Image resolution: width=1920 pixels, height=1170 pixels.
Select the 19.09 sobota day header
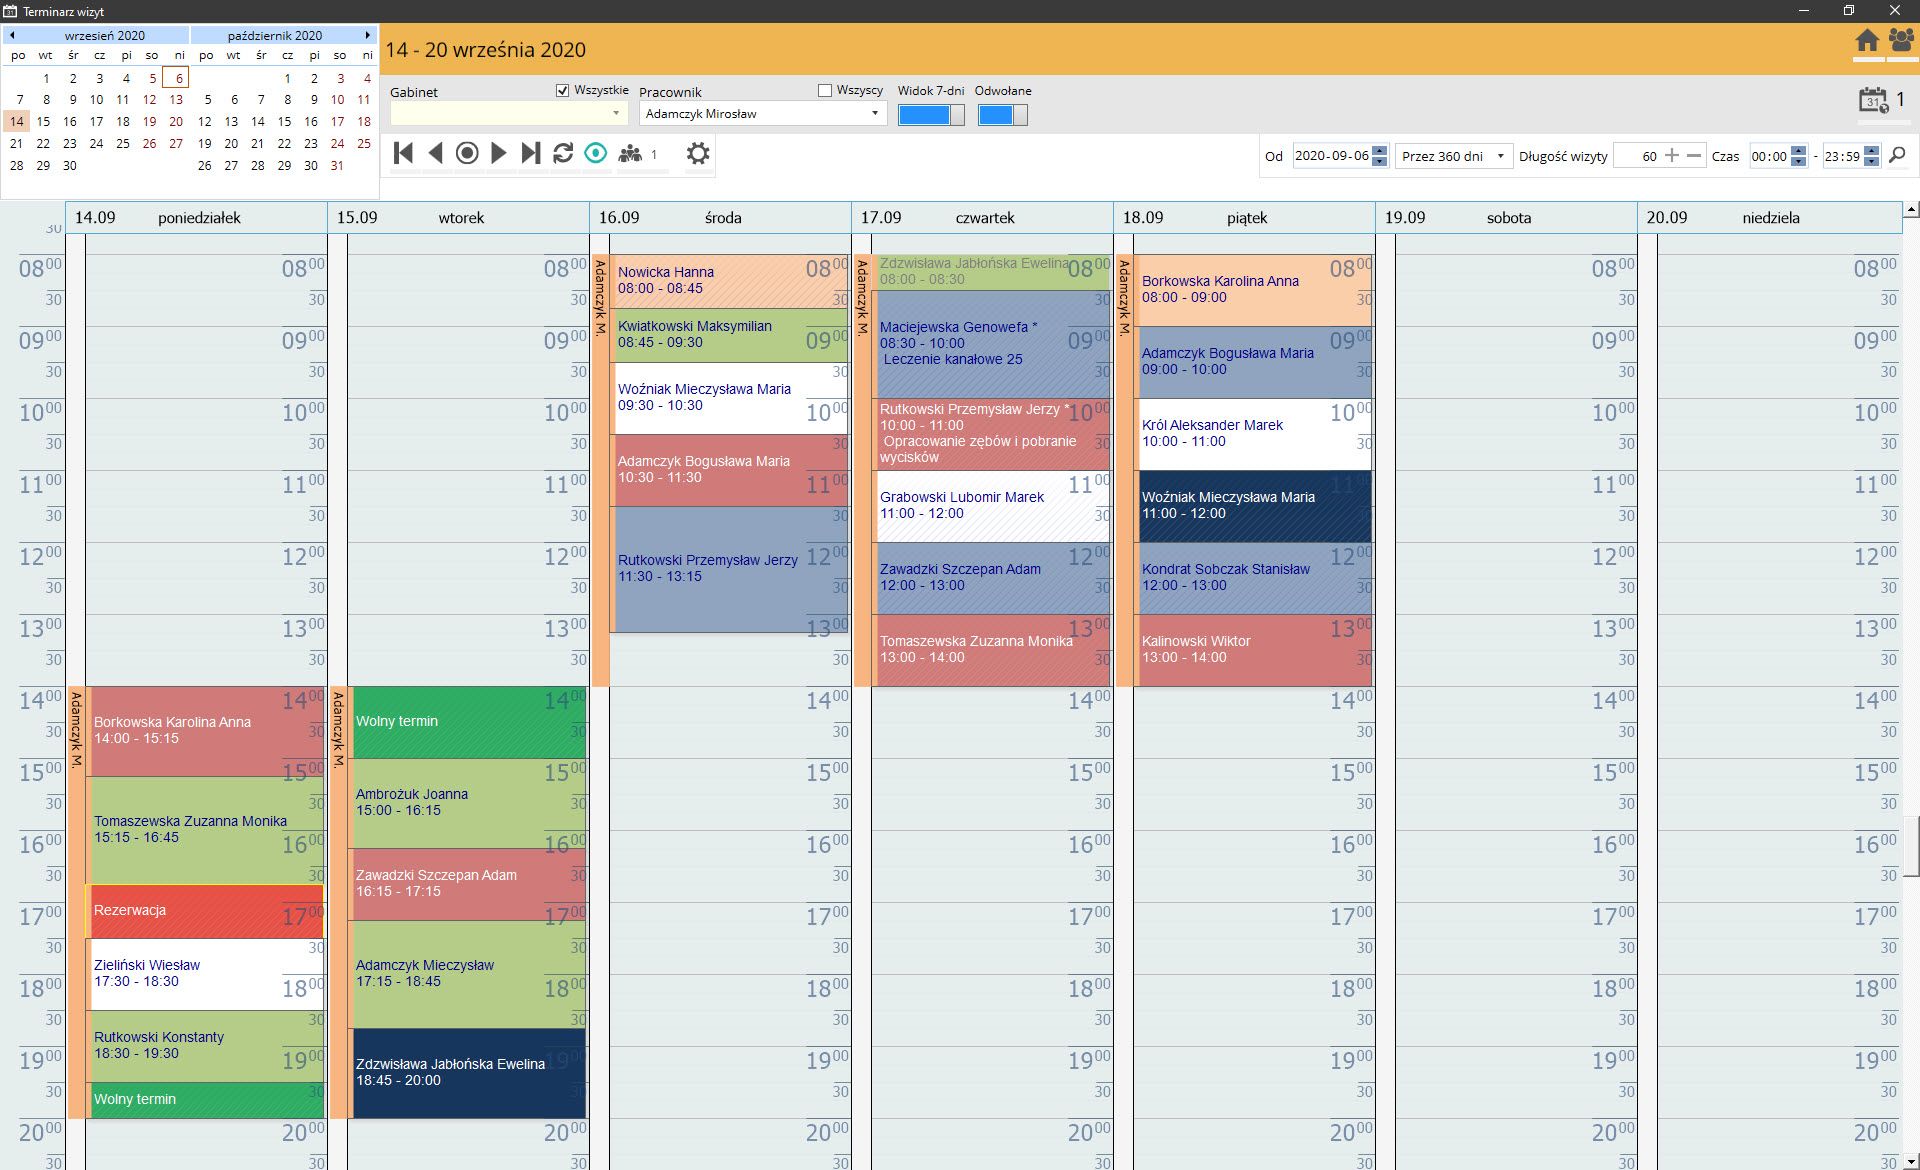1507,217
